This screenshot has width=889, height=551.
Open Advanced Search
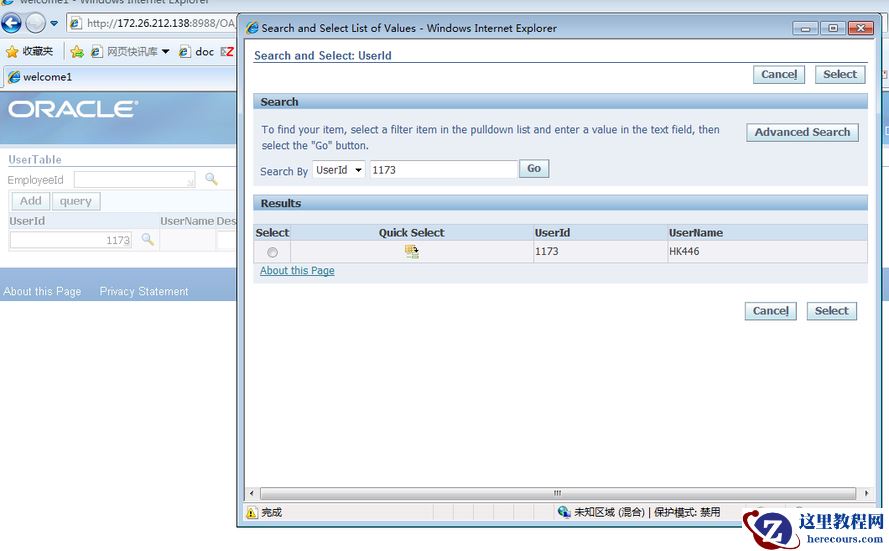(802, 132)
